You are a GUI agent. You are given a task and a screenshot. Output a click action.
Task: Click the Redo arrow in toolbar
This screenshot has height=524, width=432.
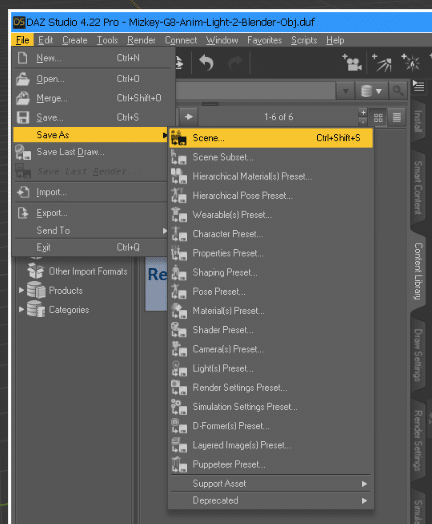[x=235, y=63]
